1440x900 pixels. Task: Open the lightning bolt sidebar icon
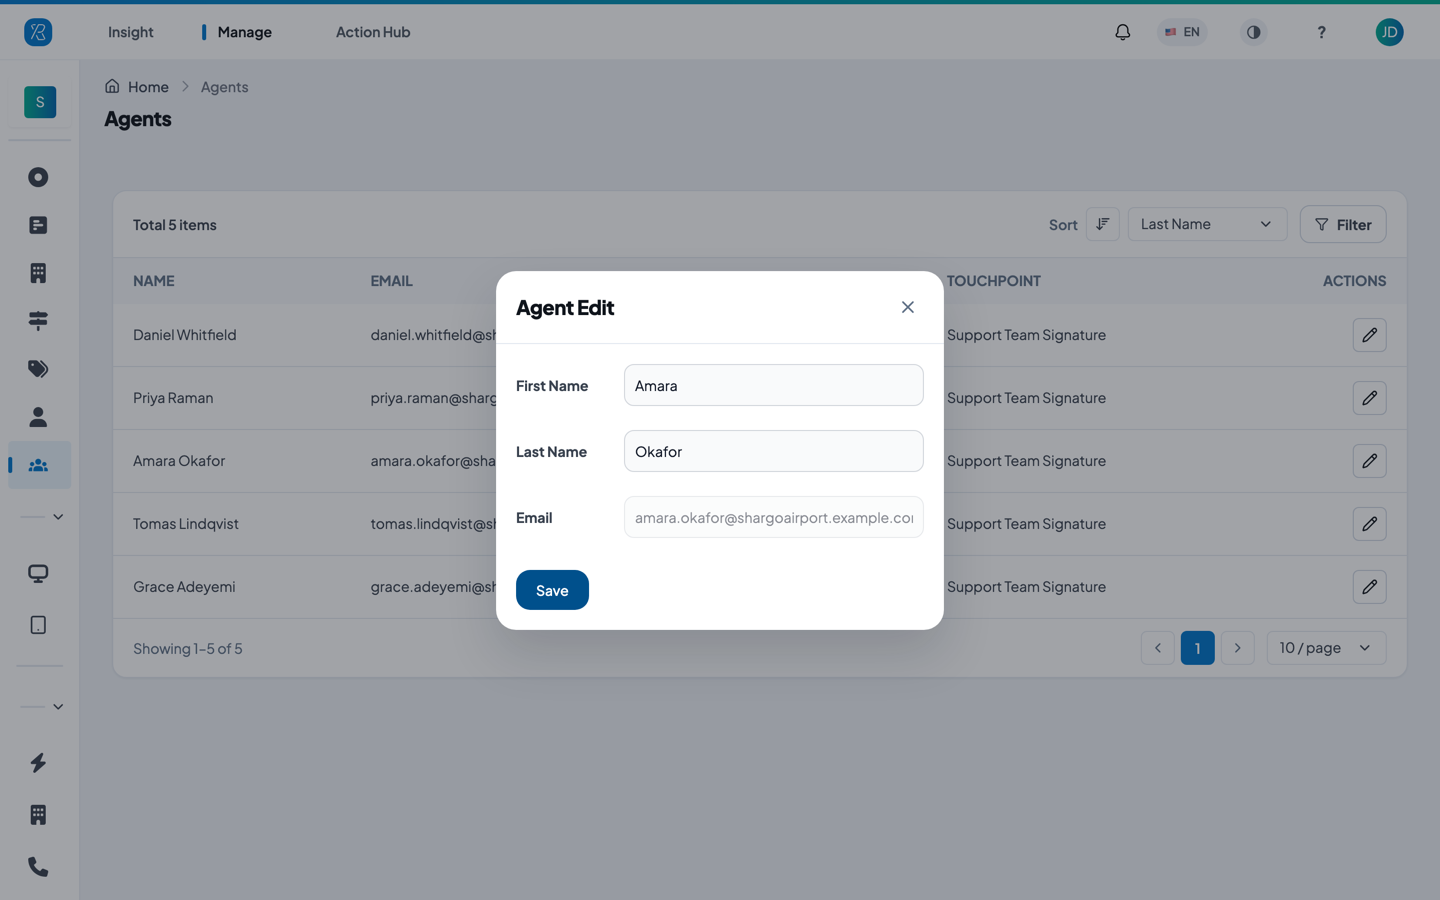pos(38,763)
